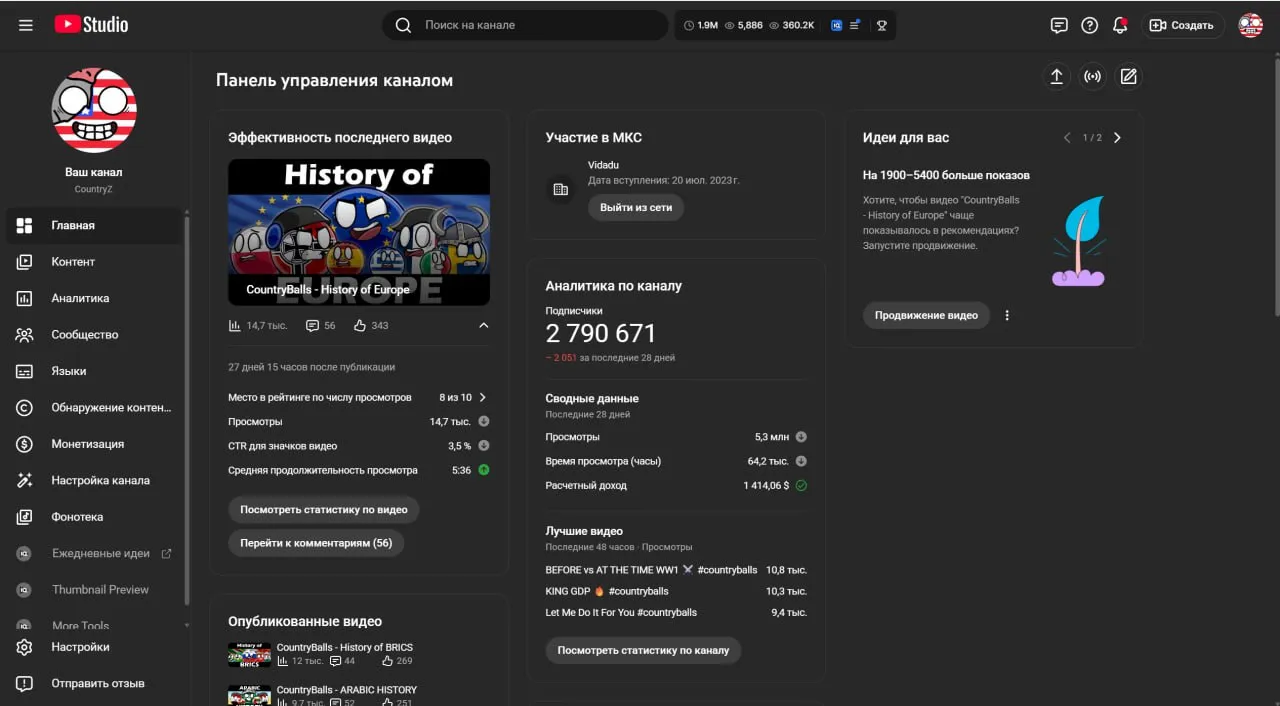The height and width of the screenshot is (706, 1280).
Task: Click Посмотреть статистику по видео button
Action: 324,509
